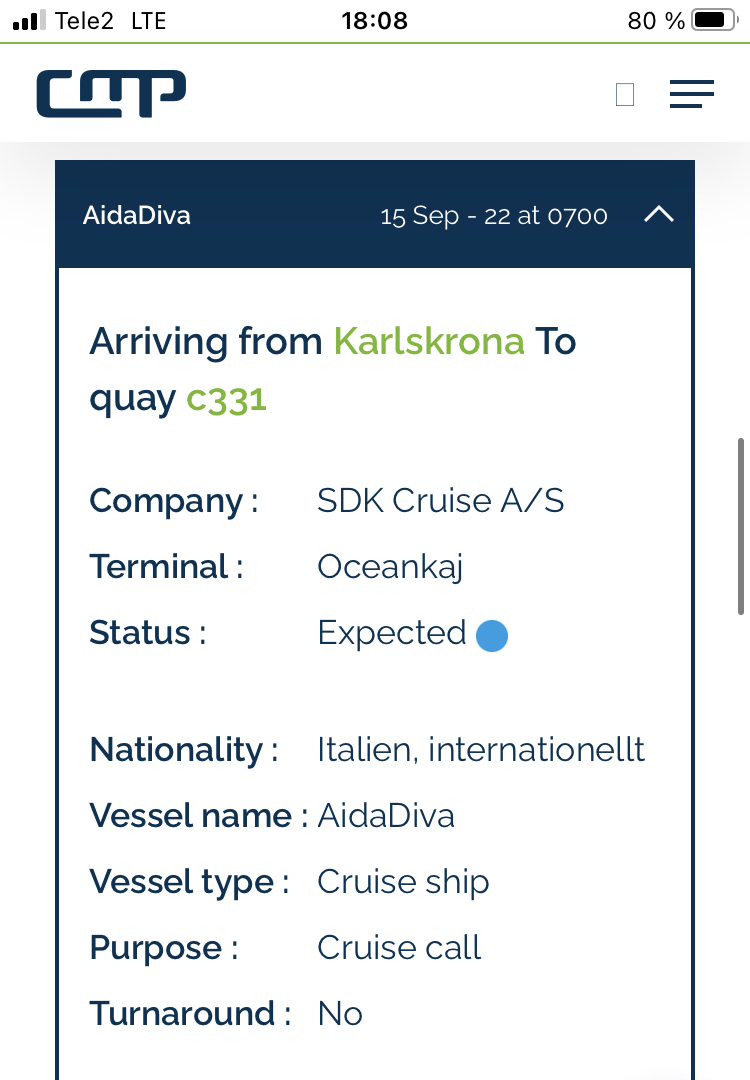Tap the signal strength bars icon
The width and height of the screenshot is (750, 1080).
pyautogui.click(x=29, y=20)
